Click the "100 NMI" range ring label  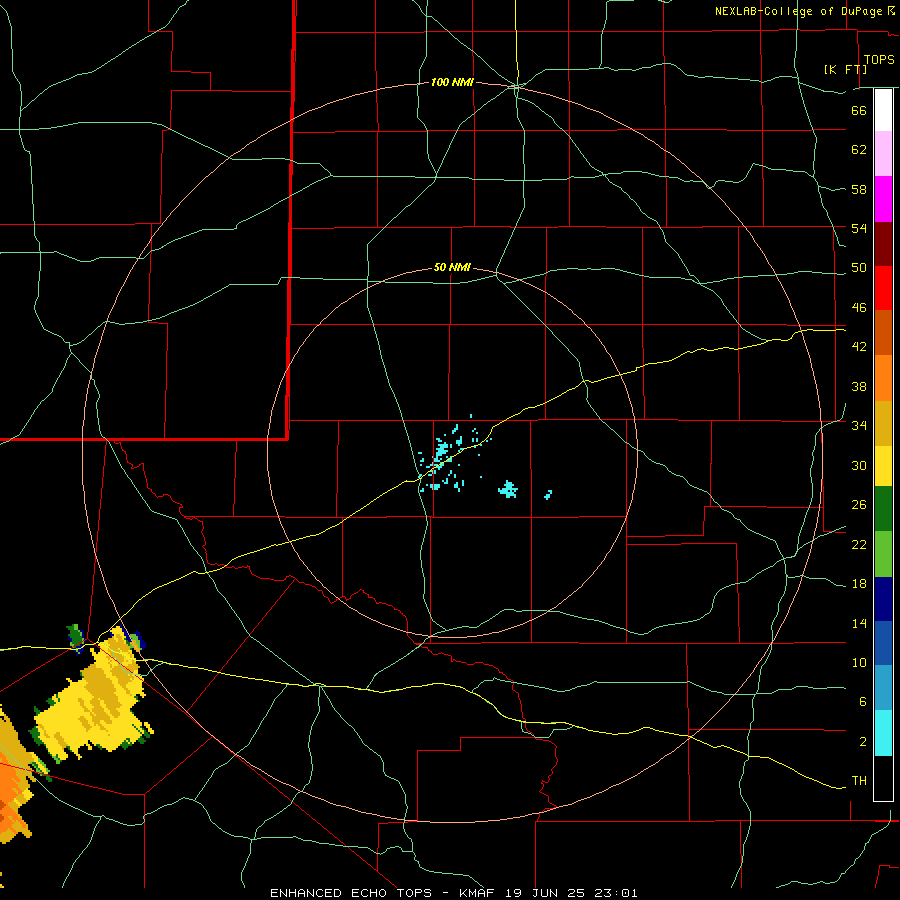point(452,83)
